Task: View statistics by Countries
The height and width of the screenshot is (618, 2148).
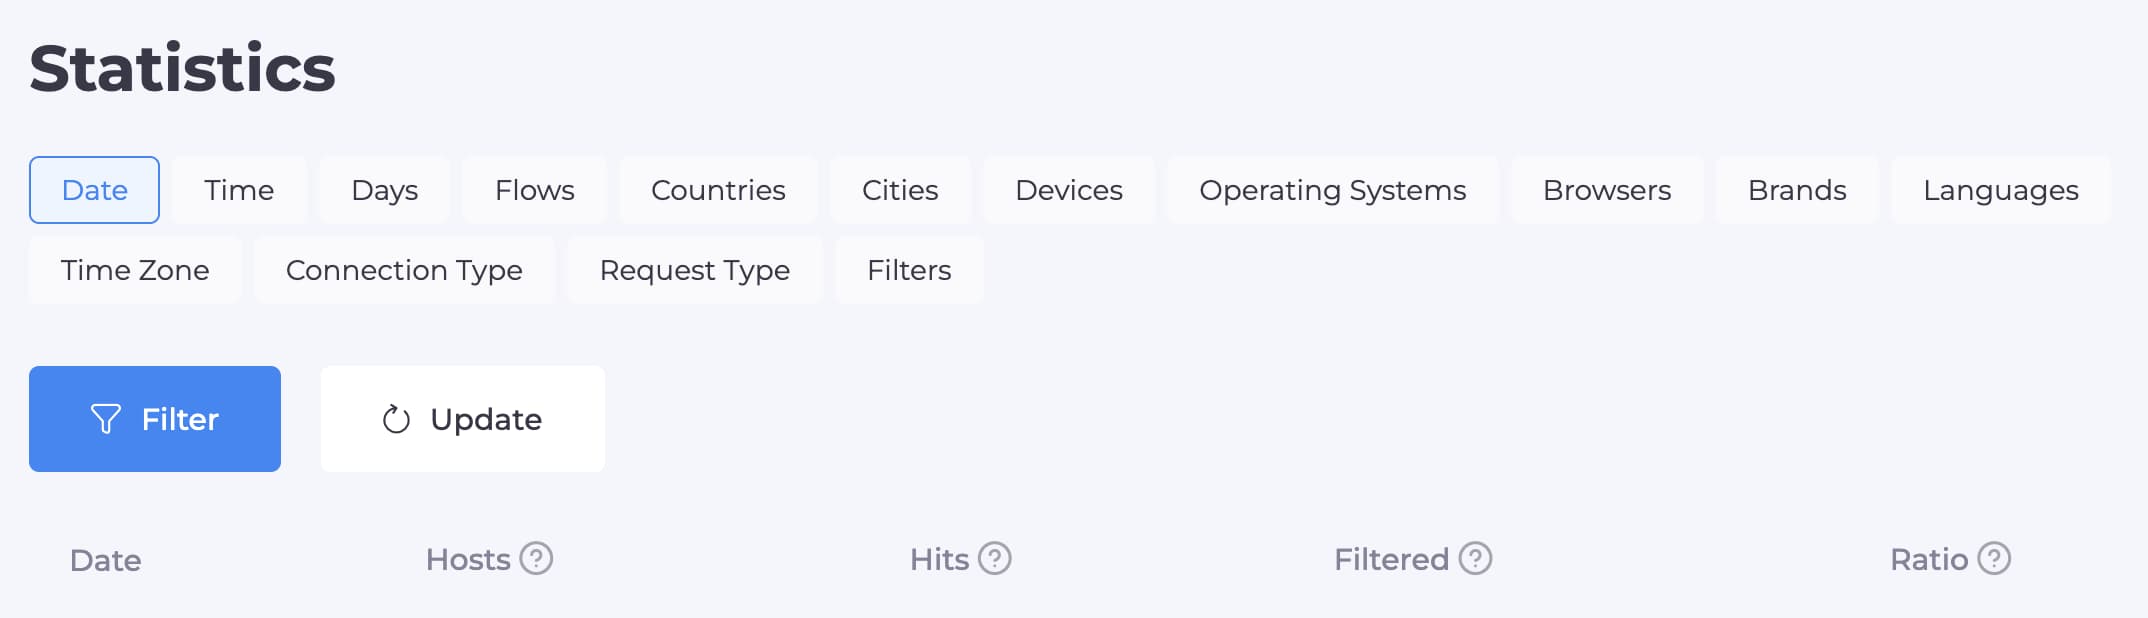Action: 718,190
